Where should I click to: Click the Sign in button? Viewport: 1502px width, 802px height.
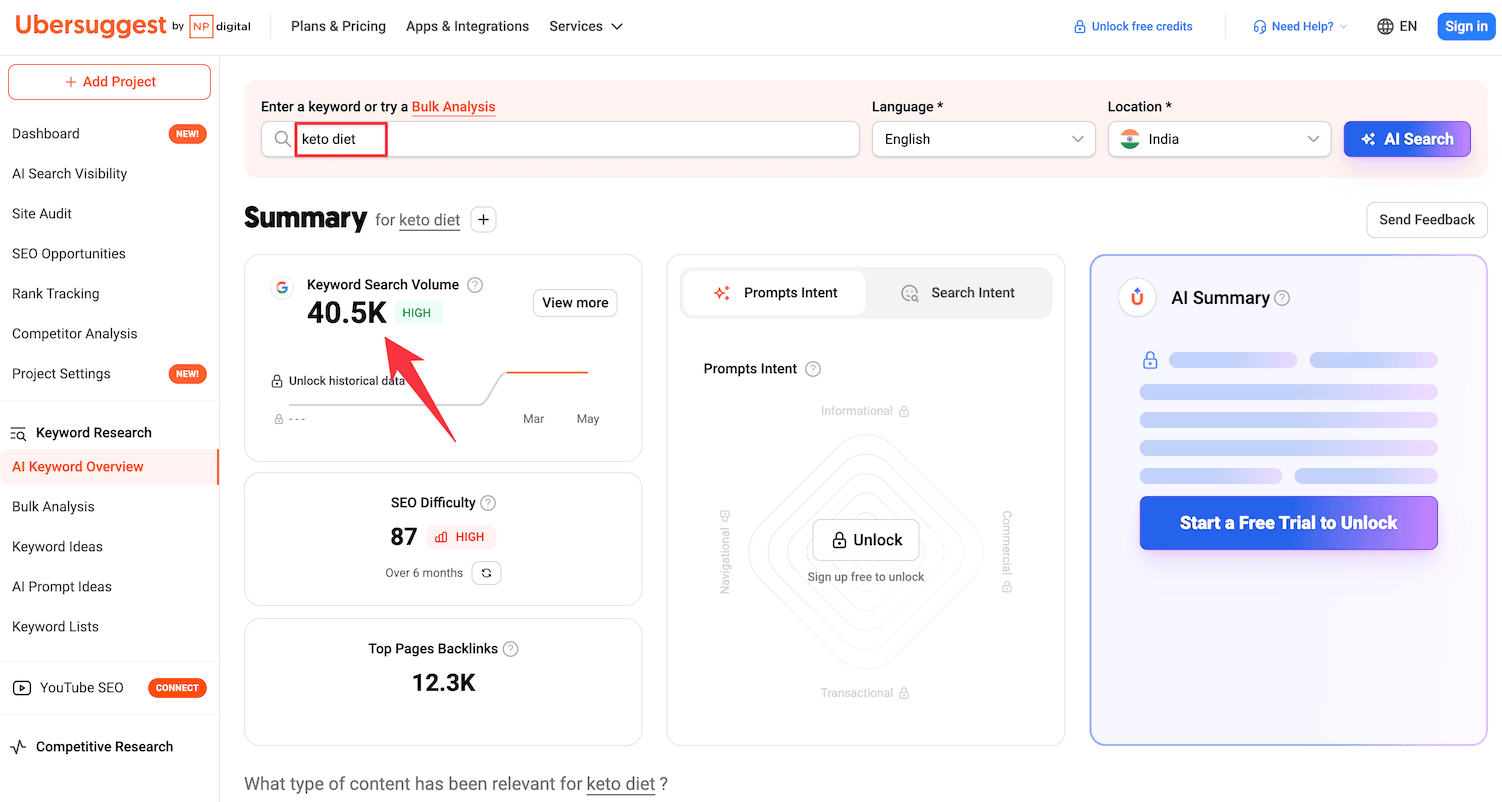(x=1466, y=27)
